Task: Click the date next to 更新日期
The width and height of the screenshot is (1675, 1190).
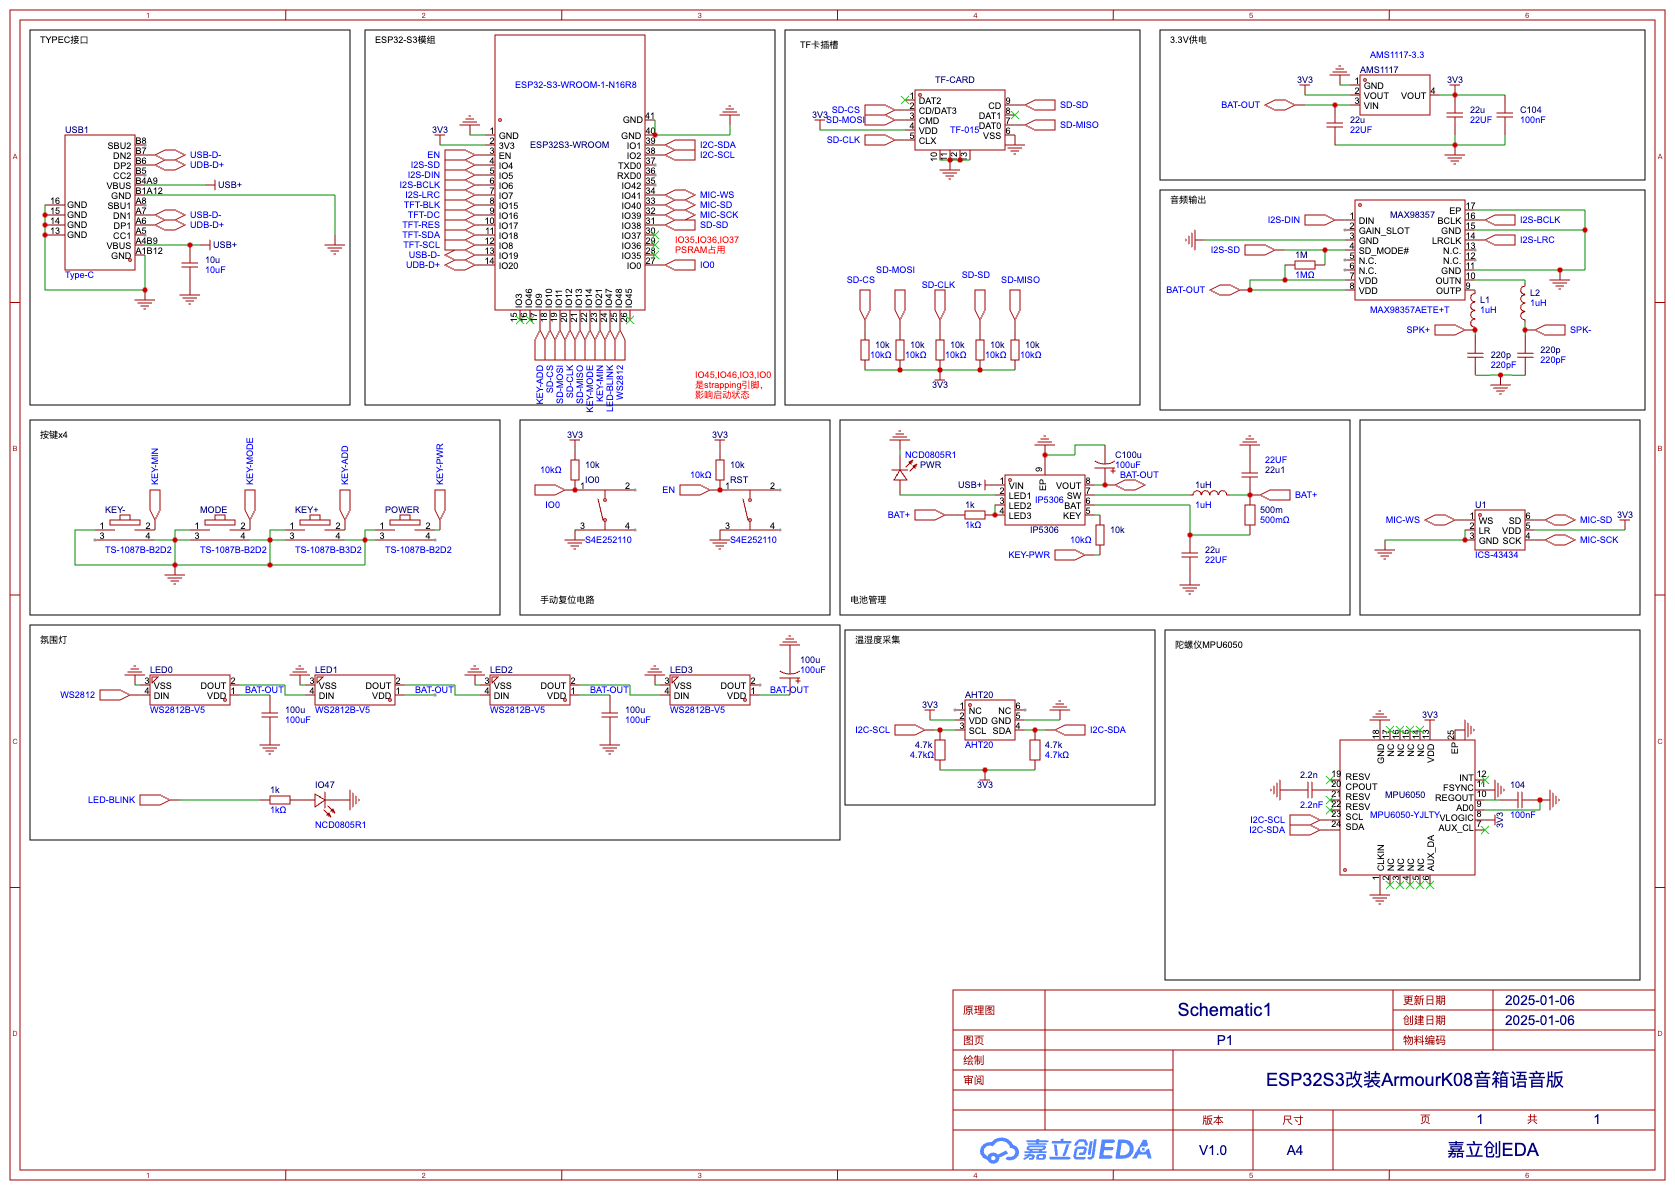Action: pyautogui.click(x=1539, y=1000)
